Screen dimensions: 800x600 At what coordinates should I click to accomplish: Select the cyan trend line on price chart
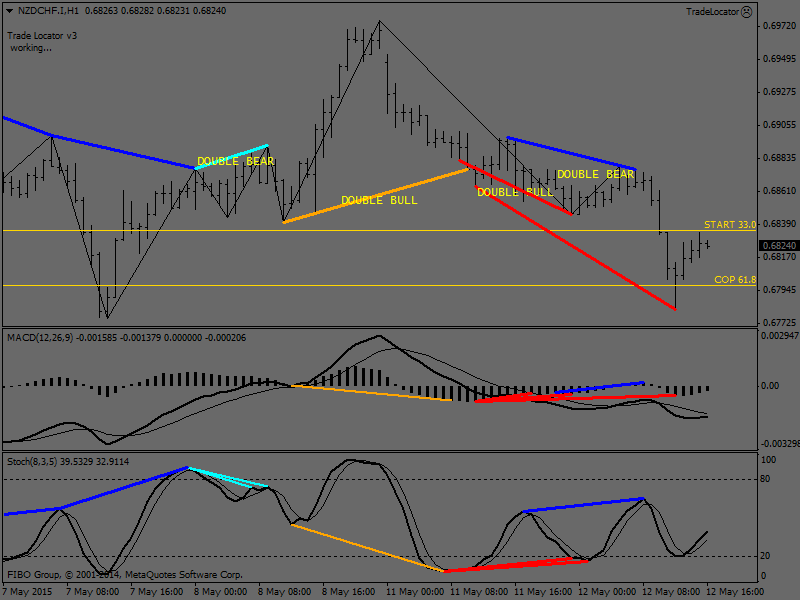pos(232,157)
